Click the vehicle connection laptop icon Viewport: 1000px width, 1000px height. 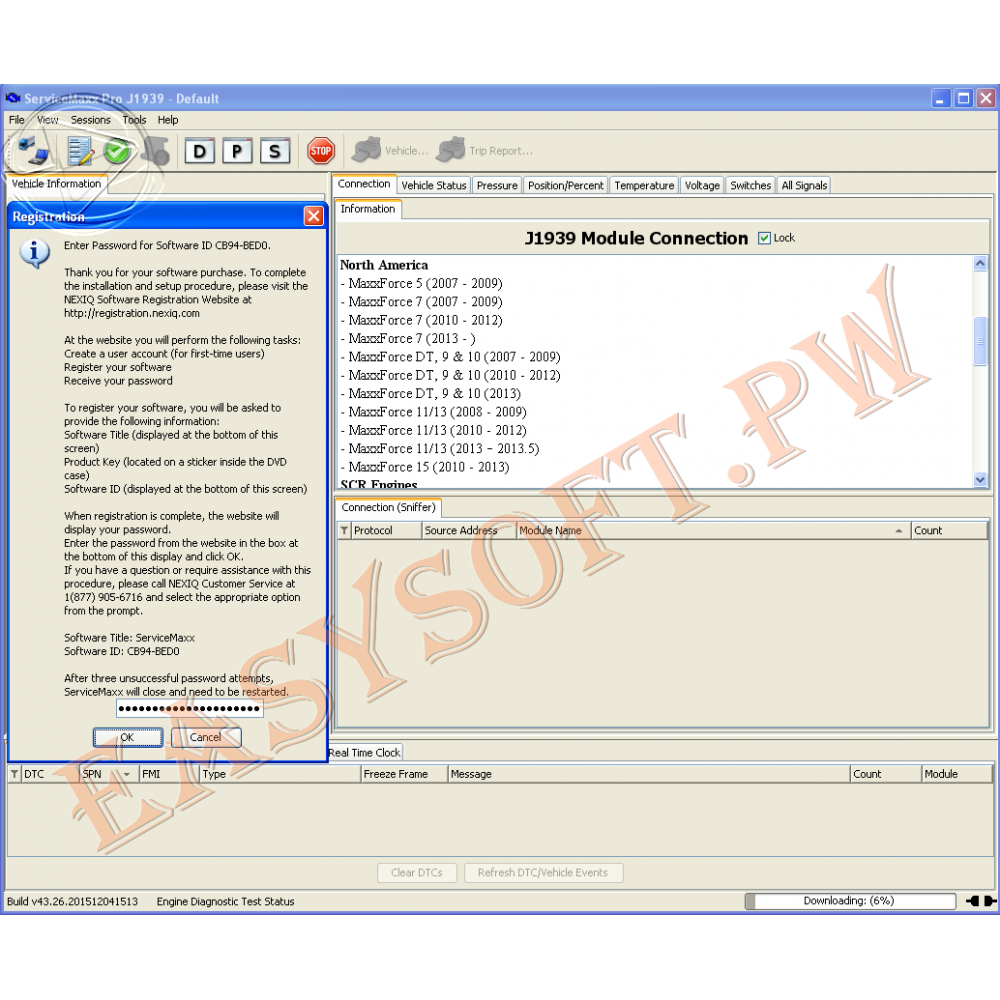(x=33, y=151)
